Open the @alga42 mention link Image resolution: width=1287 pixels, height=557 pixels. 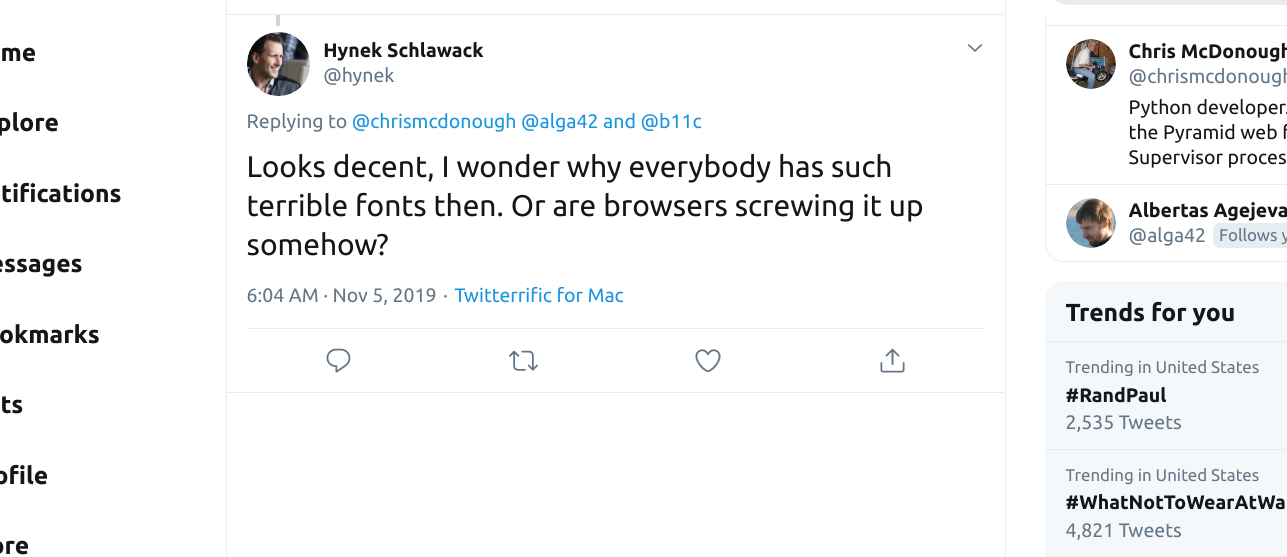click(560, 122)
